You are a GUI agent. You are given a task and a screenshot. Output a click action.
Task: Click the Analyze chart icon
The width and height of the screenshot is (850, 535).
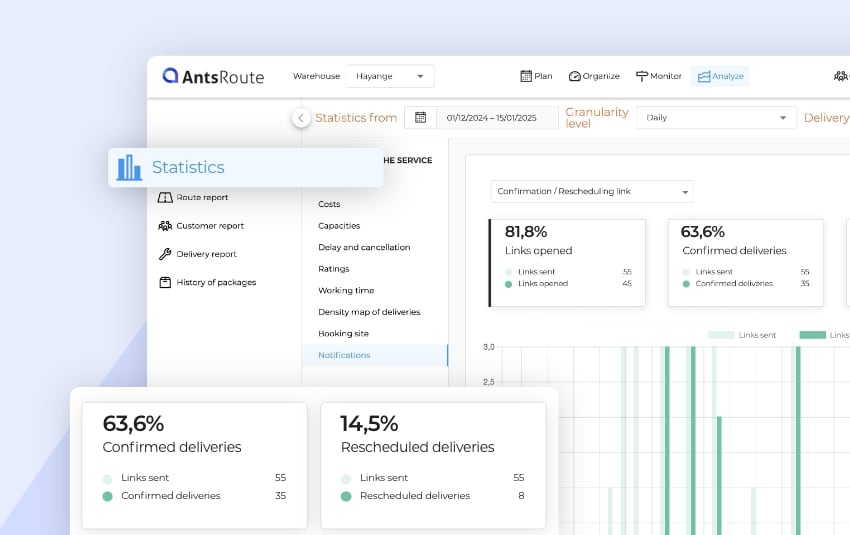(x=704, y=76)
